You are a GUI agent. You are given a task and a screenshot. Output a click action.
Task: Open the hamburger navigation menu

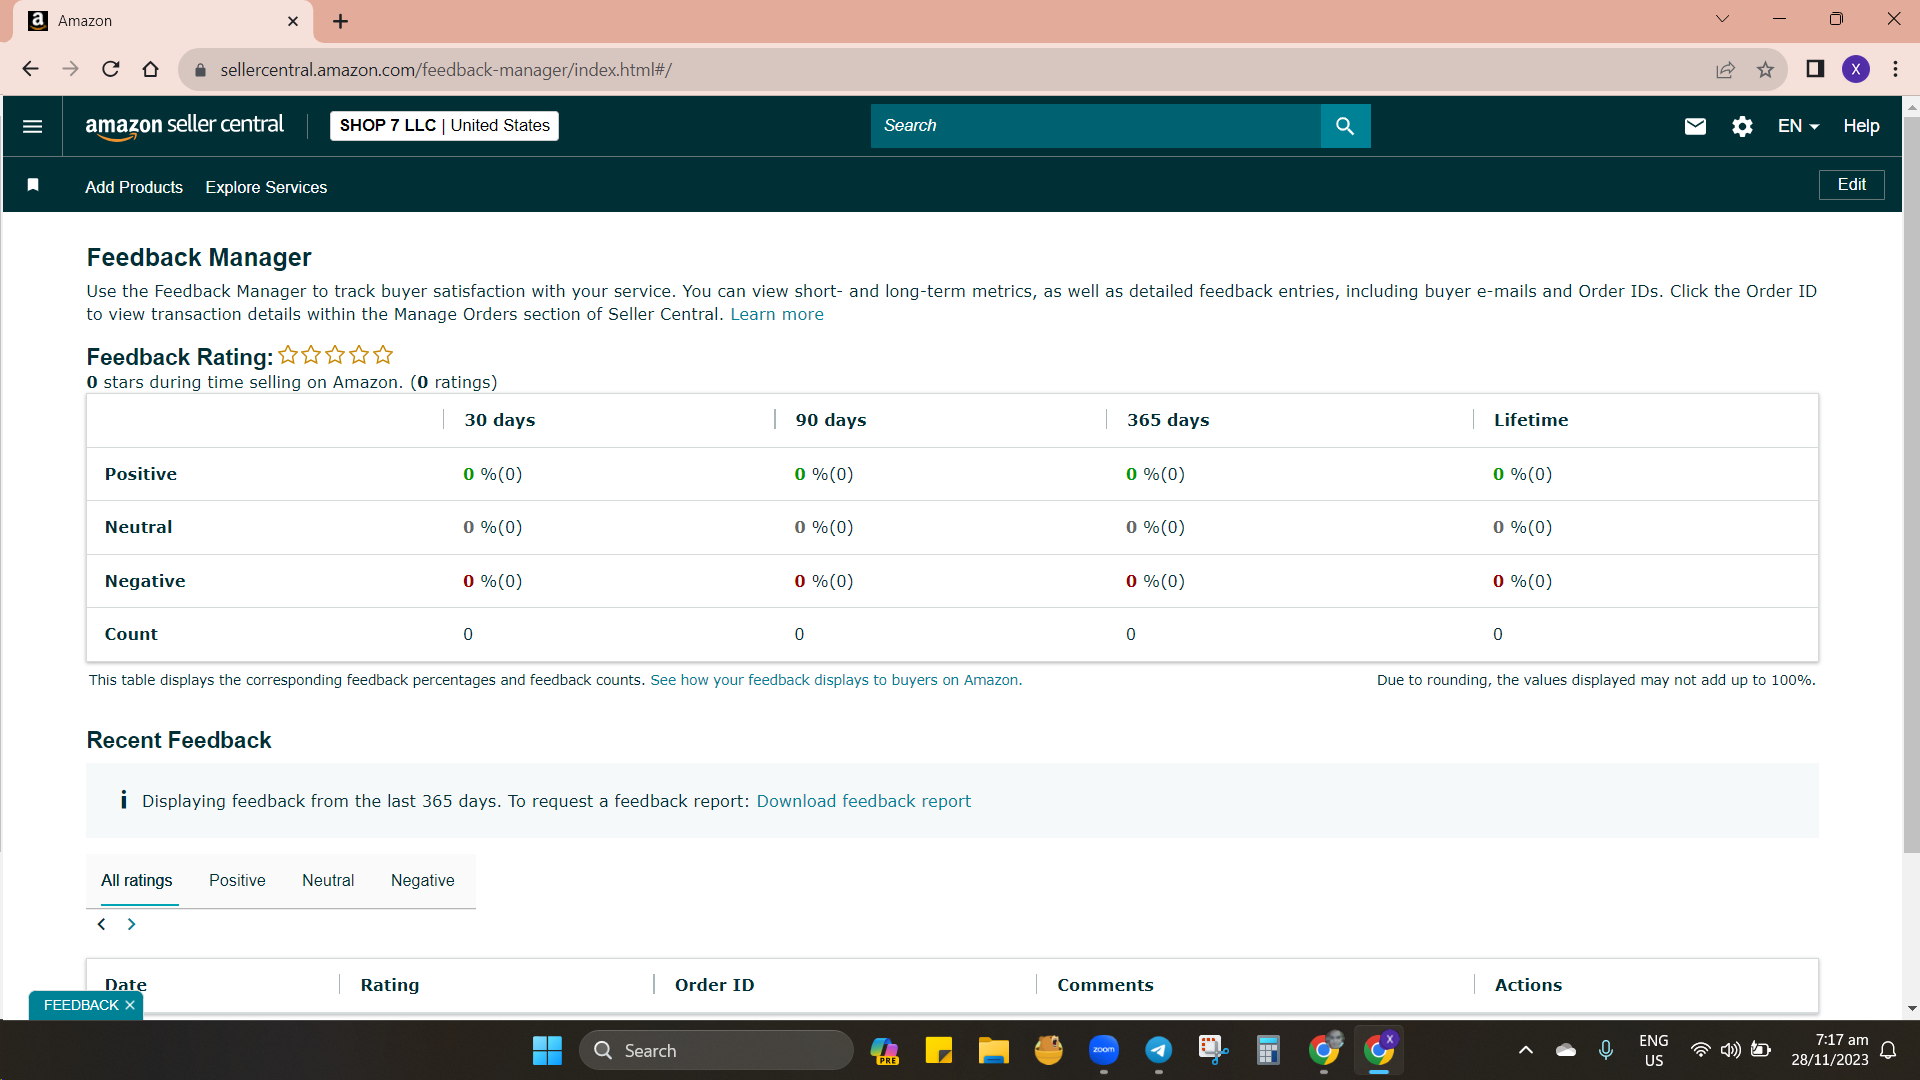click(x=32, y=126)
